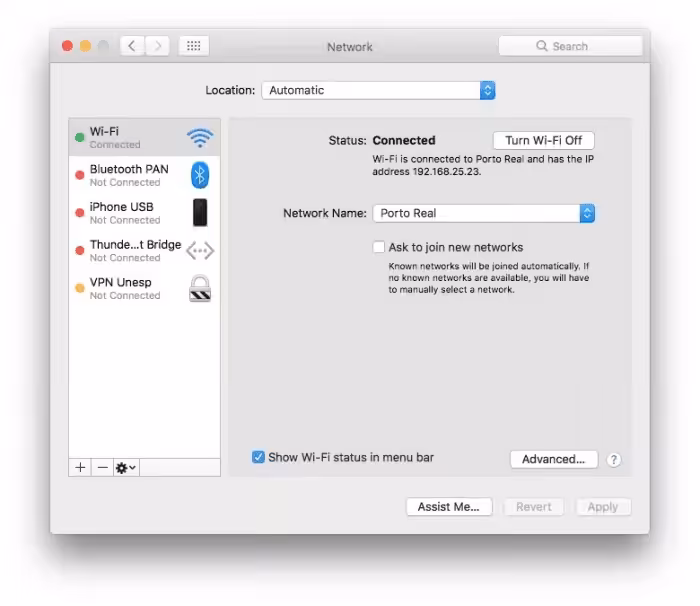
Task: Click the VPN padlock icon
Action: pyautogui.click(x=200, y=288)
